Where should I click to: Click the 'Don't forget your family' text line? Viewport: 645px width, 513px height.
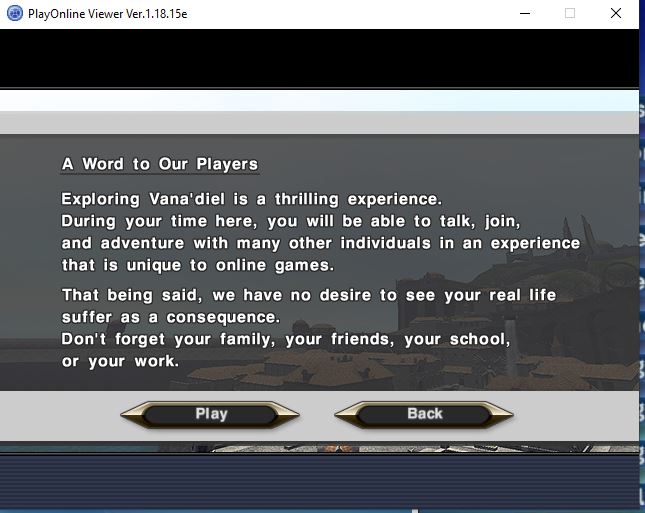(x=286, y=339)
